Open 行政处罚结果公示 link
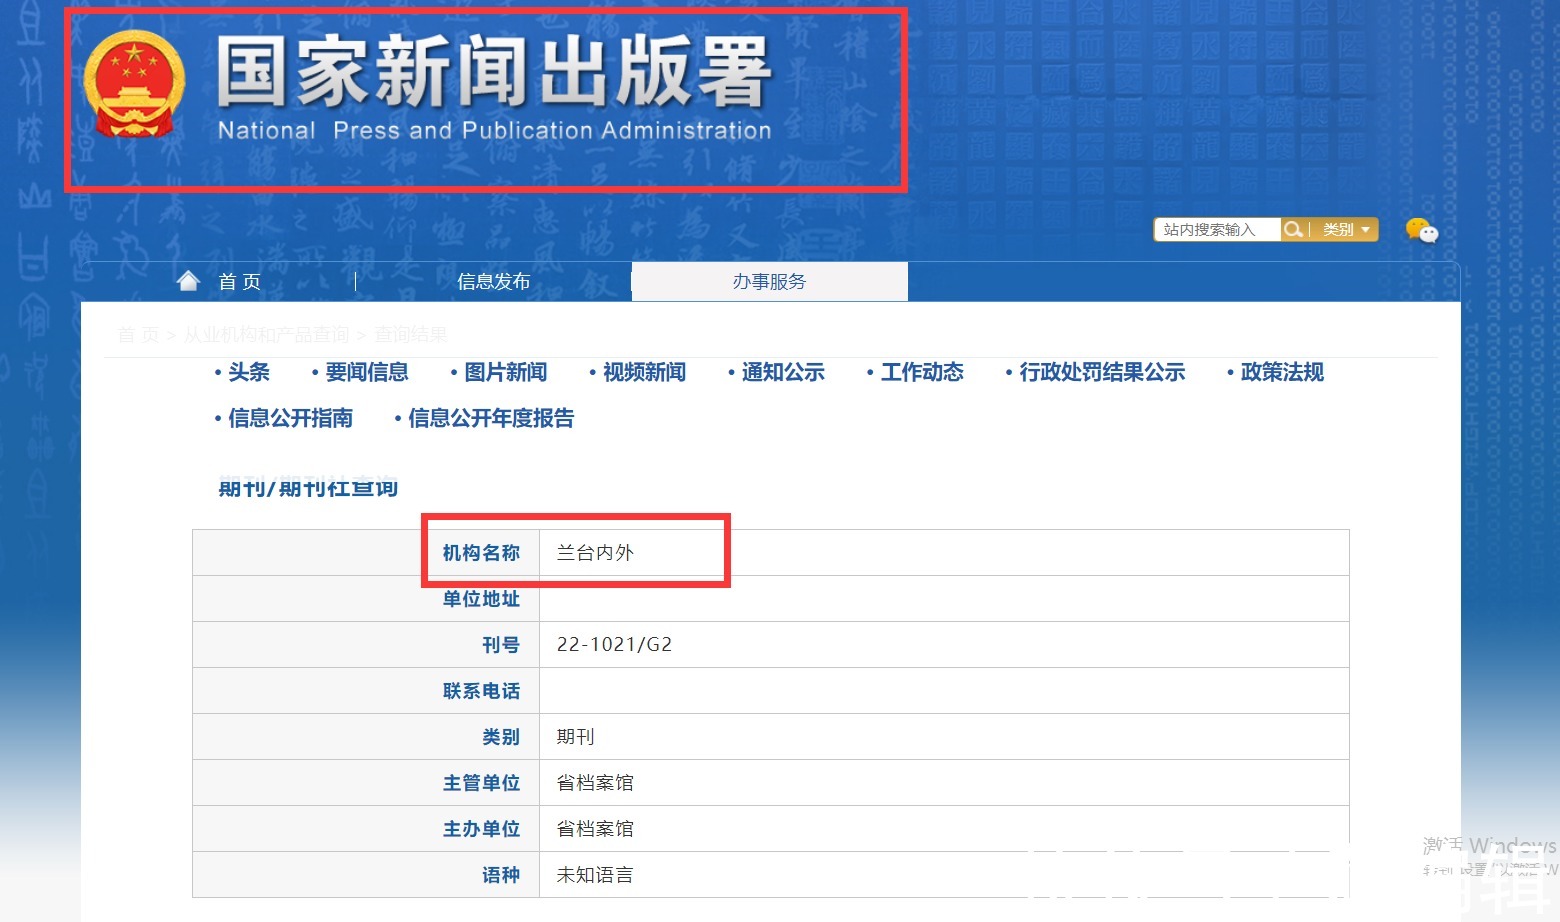 point(1101,373)
